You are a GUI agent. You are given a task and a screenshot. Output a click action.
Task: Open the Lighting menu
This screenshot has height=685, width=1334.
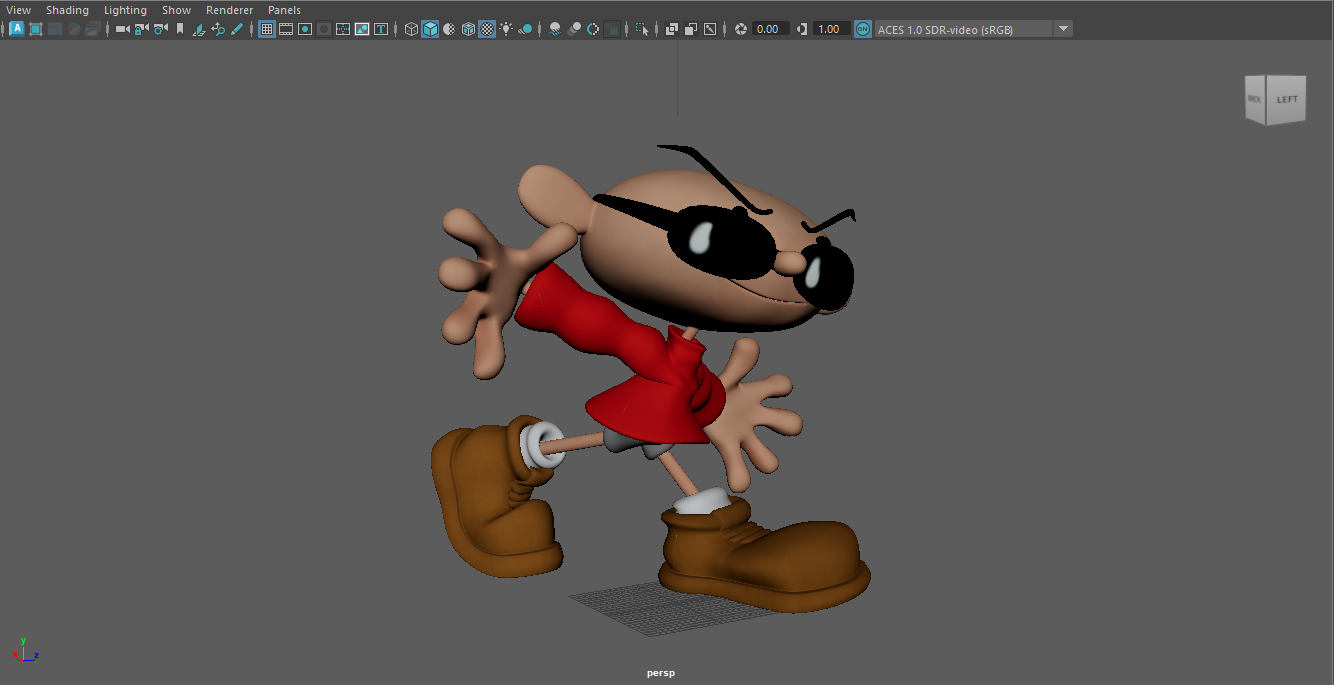[125, 10]
